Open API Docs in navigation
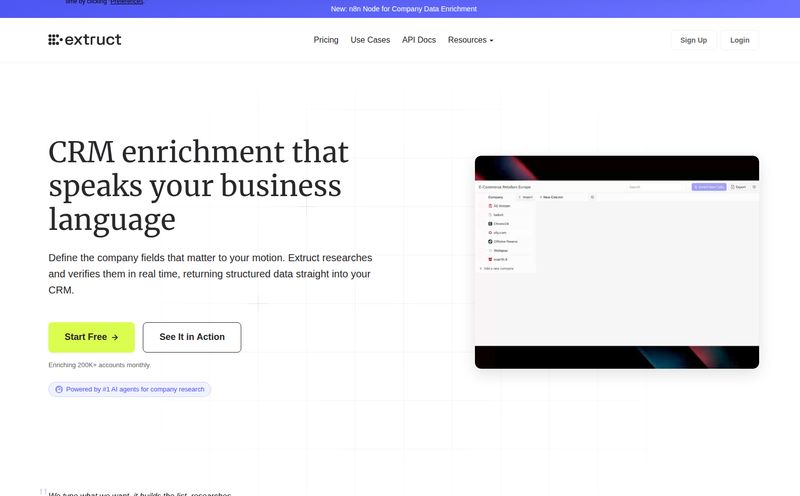Viewport: 800px width, 496px height. [x=418, y=40]
